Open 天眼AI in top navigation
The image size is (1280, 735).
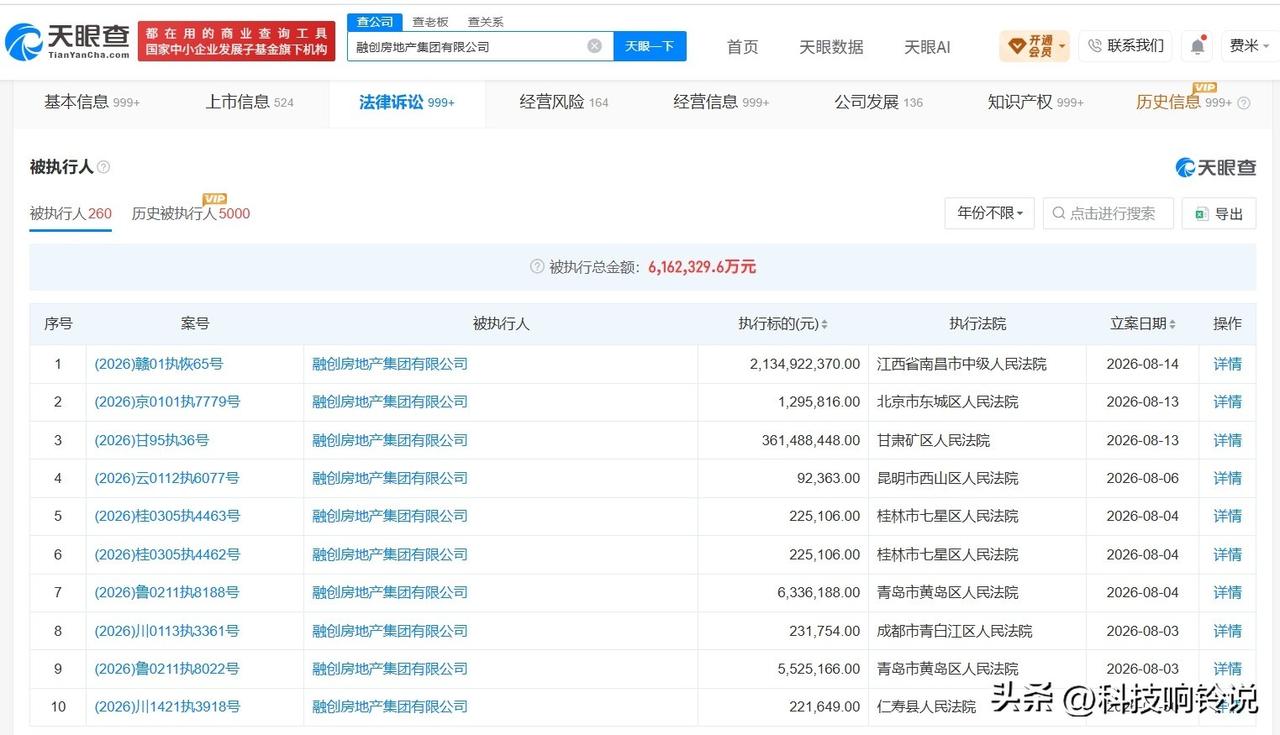(x=927, y=47)
